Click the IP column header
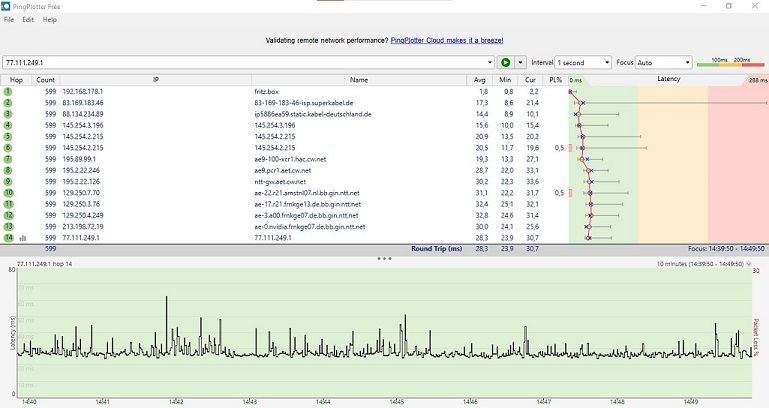This screenshot has width=769, height=408. 155,79
